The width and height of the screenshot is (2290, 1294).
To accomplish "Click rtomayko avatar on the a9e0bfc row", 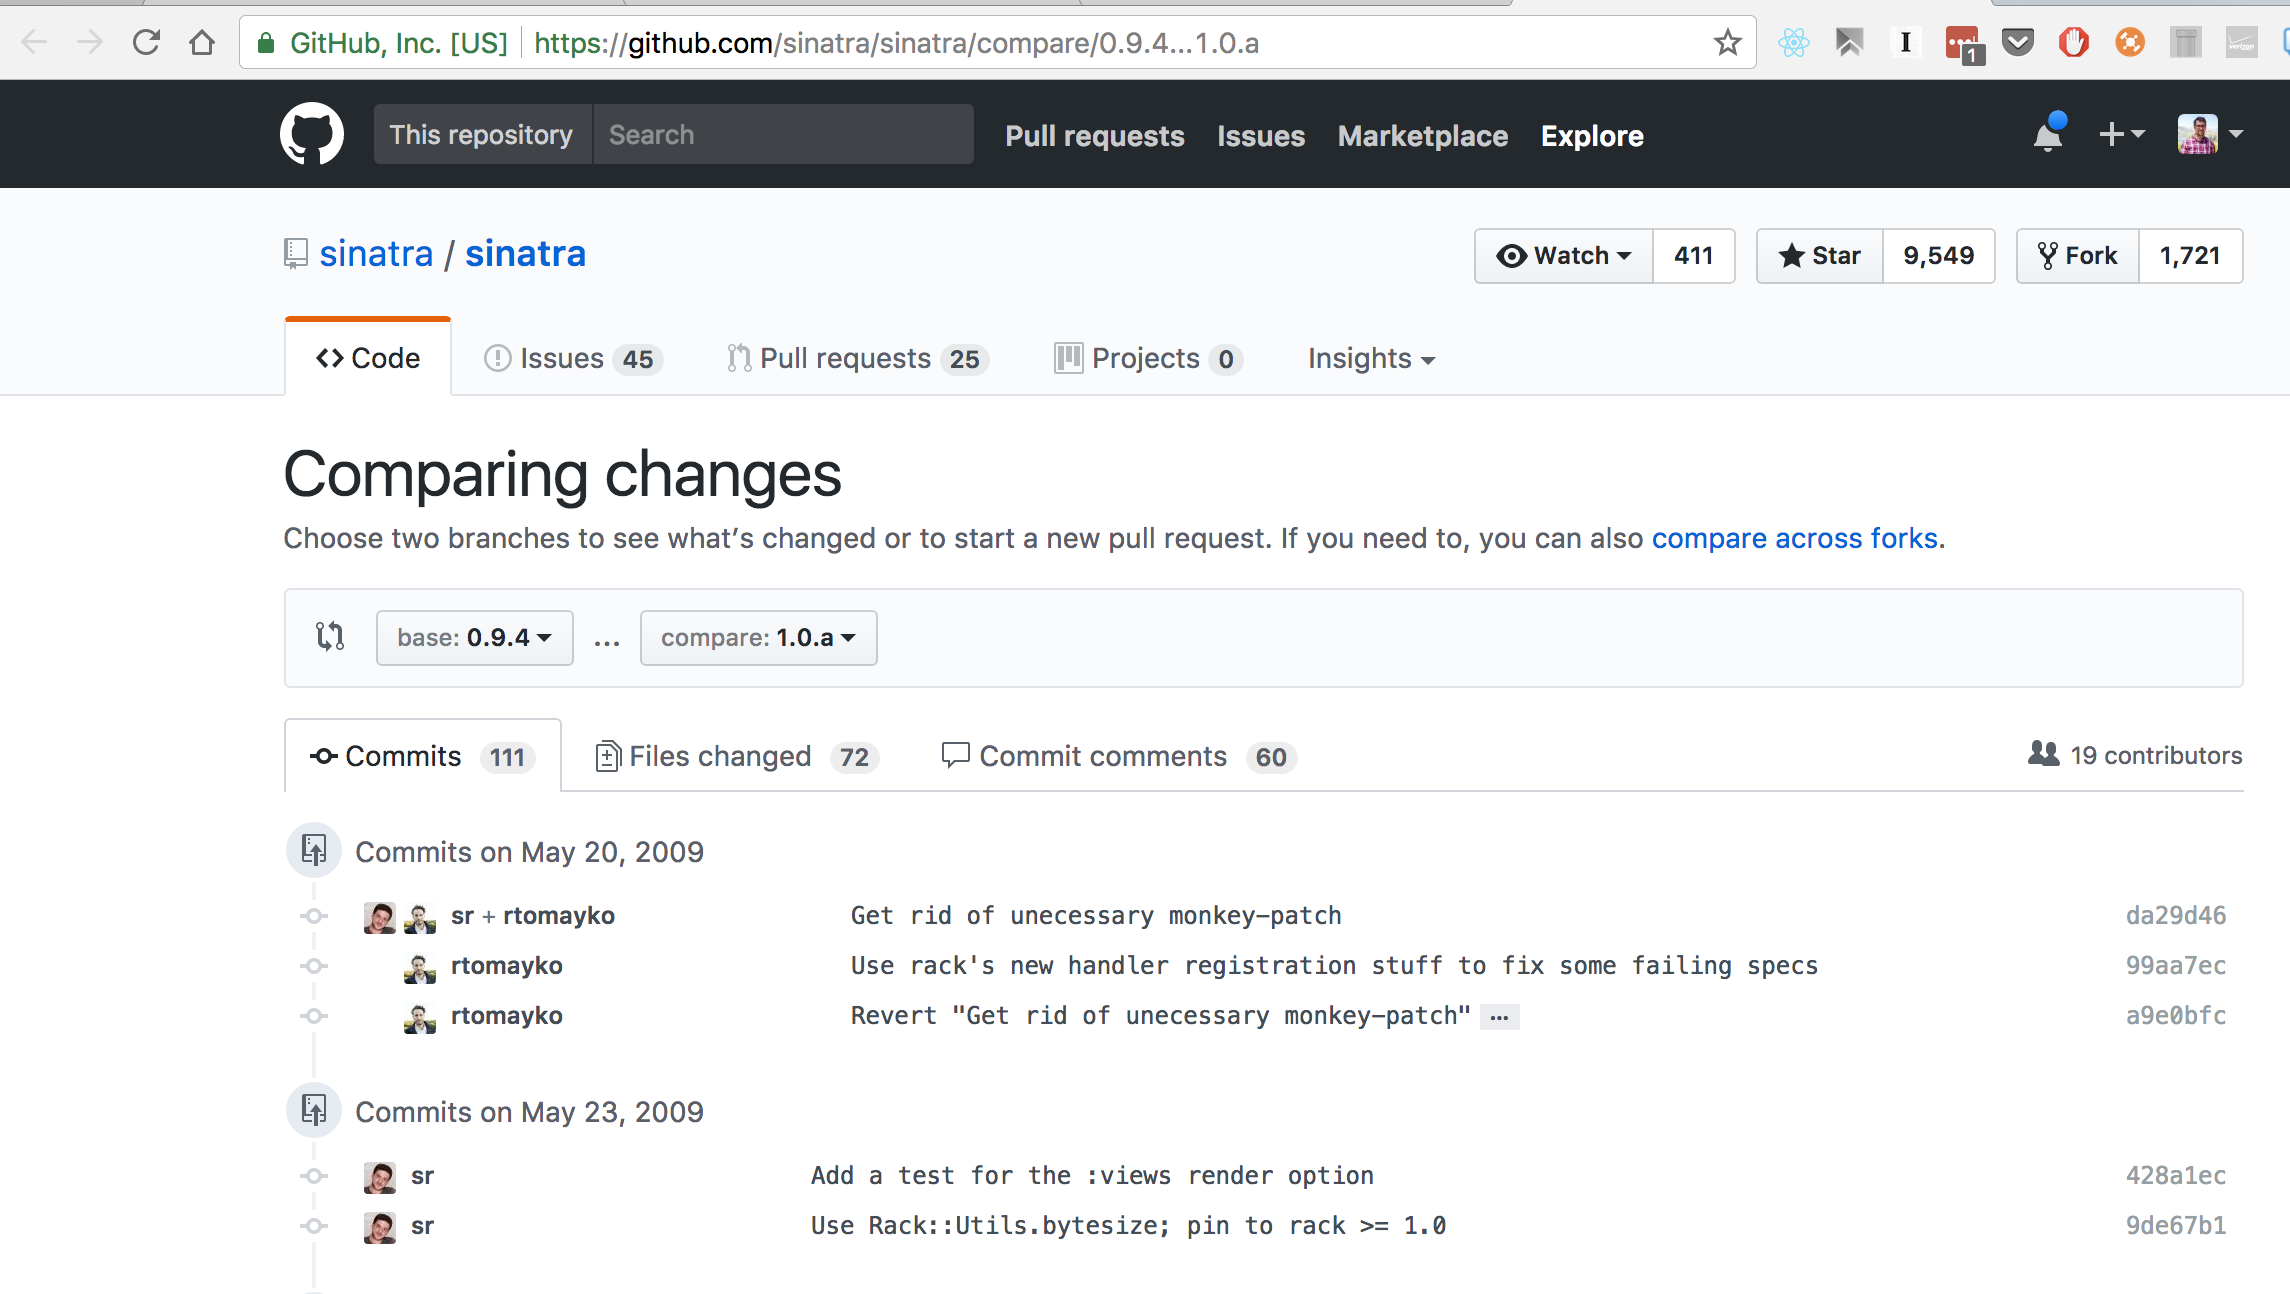I will (420, 1018).
